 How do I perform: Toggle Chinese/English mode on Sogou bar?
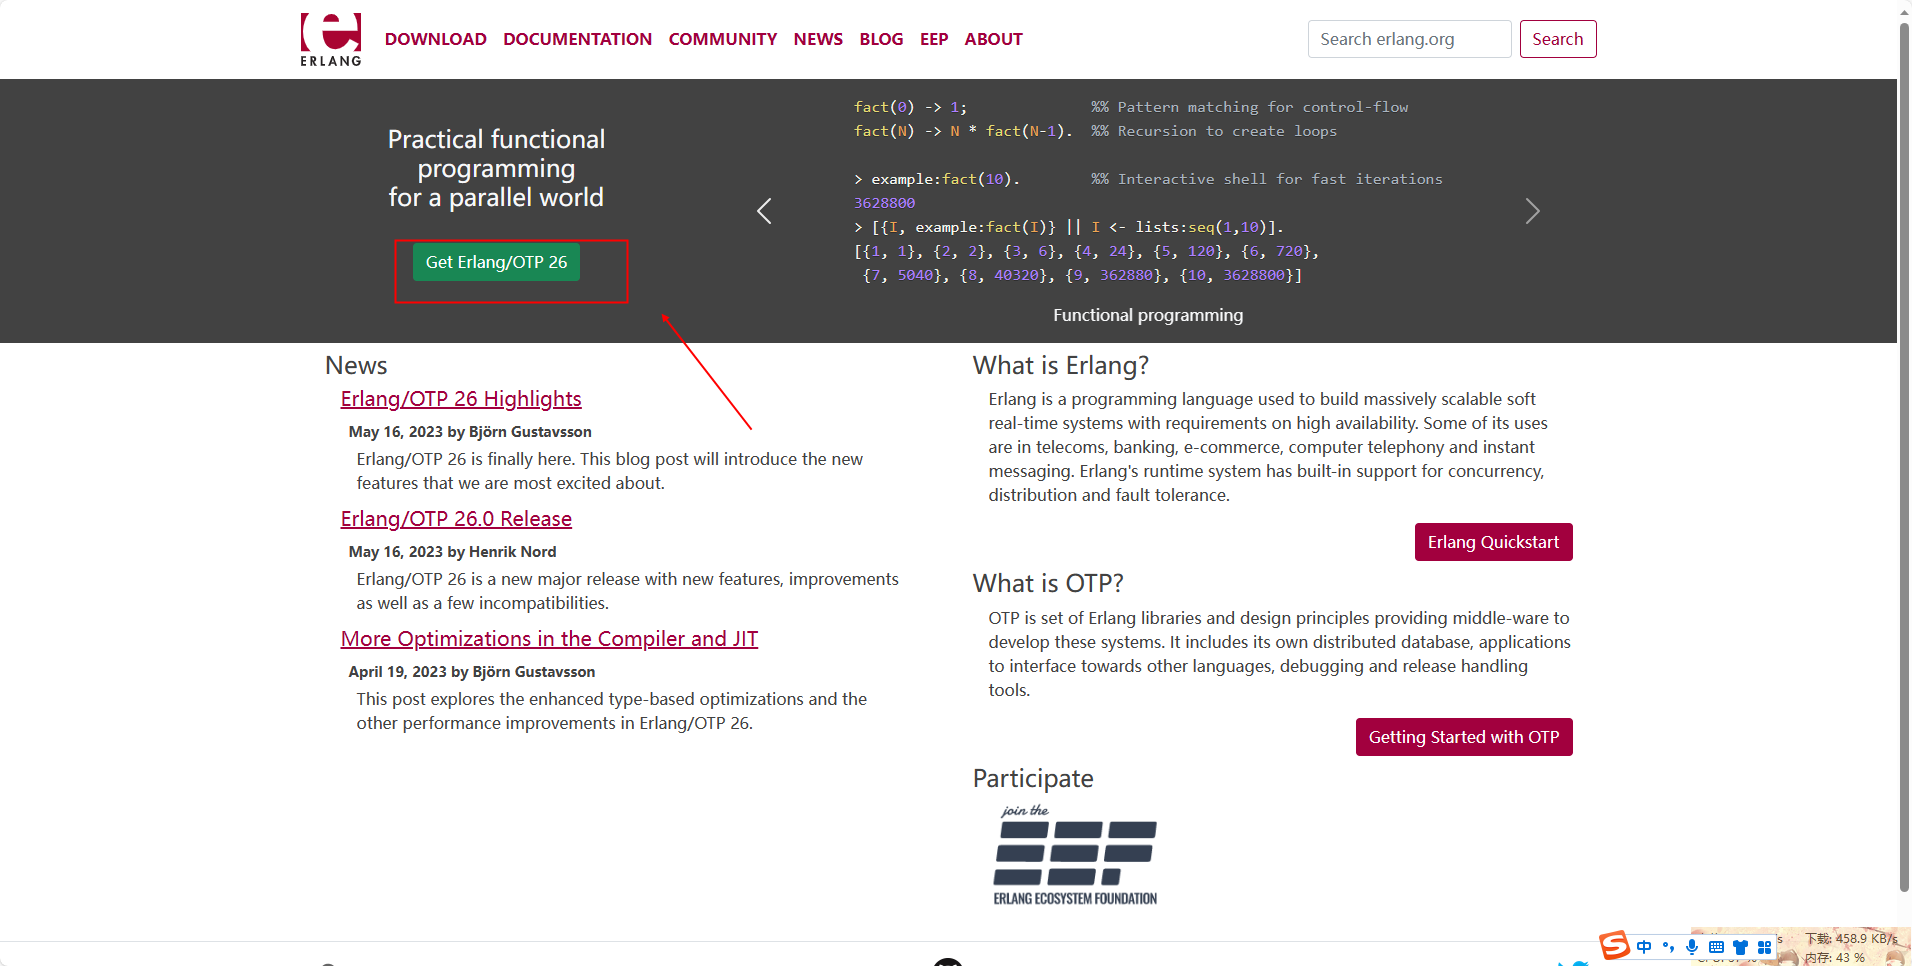tap(1644, 947)
